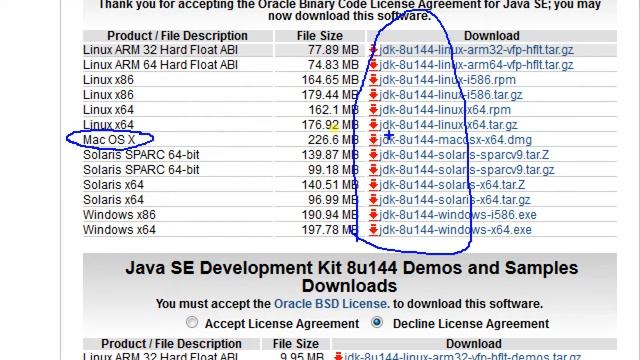Viewport: 640px width, 360px height.
Task: Select Decline License Agreement radio button
Action: tap(377, 322)
